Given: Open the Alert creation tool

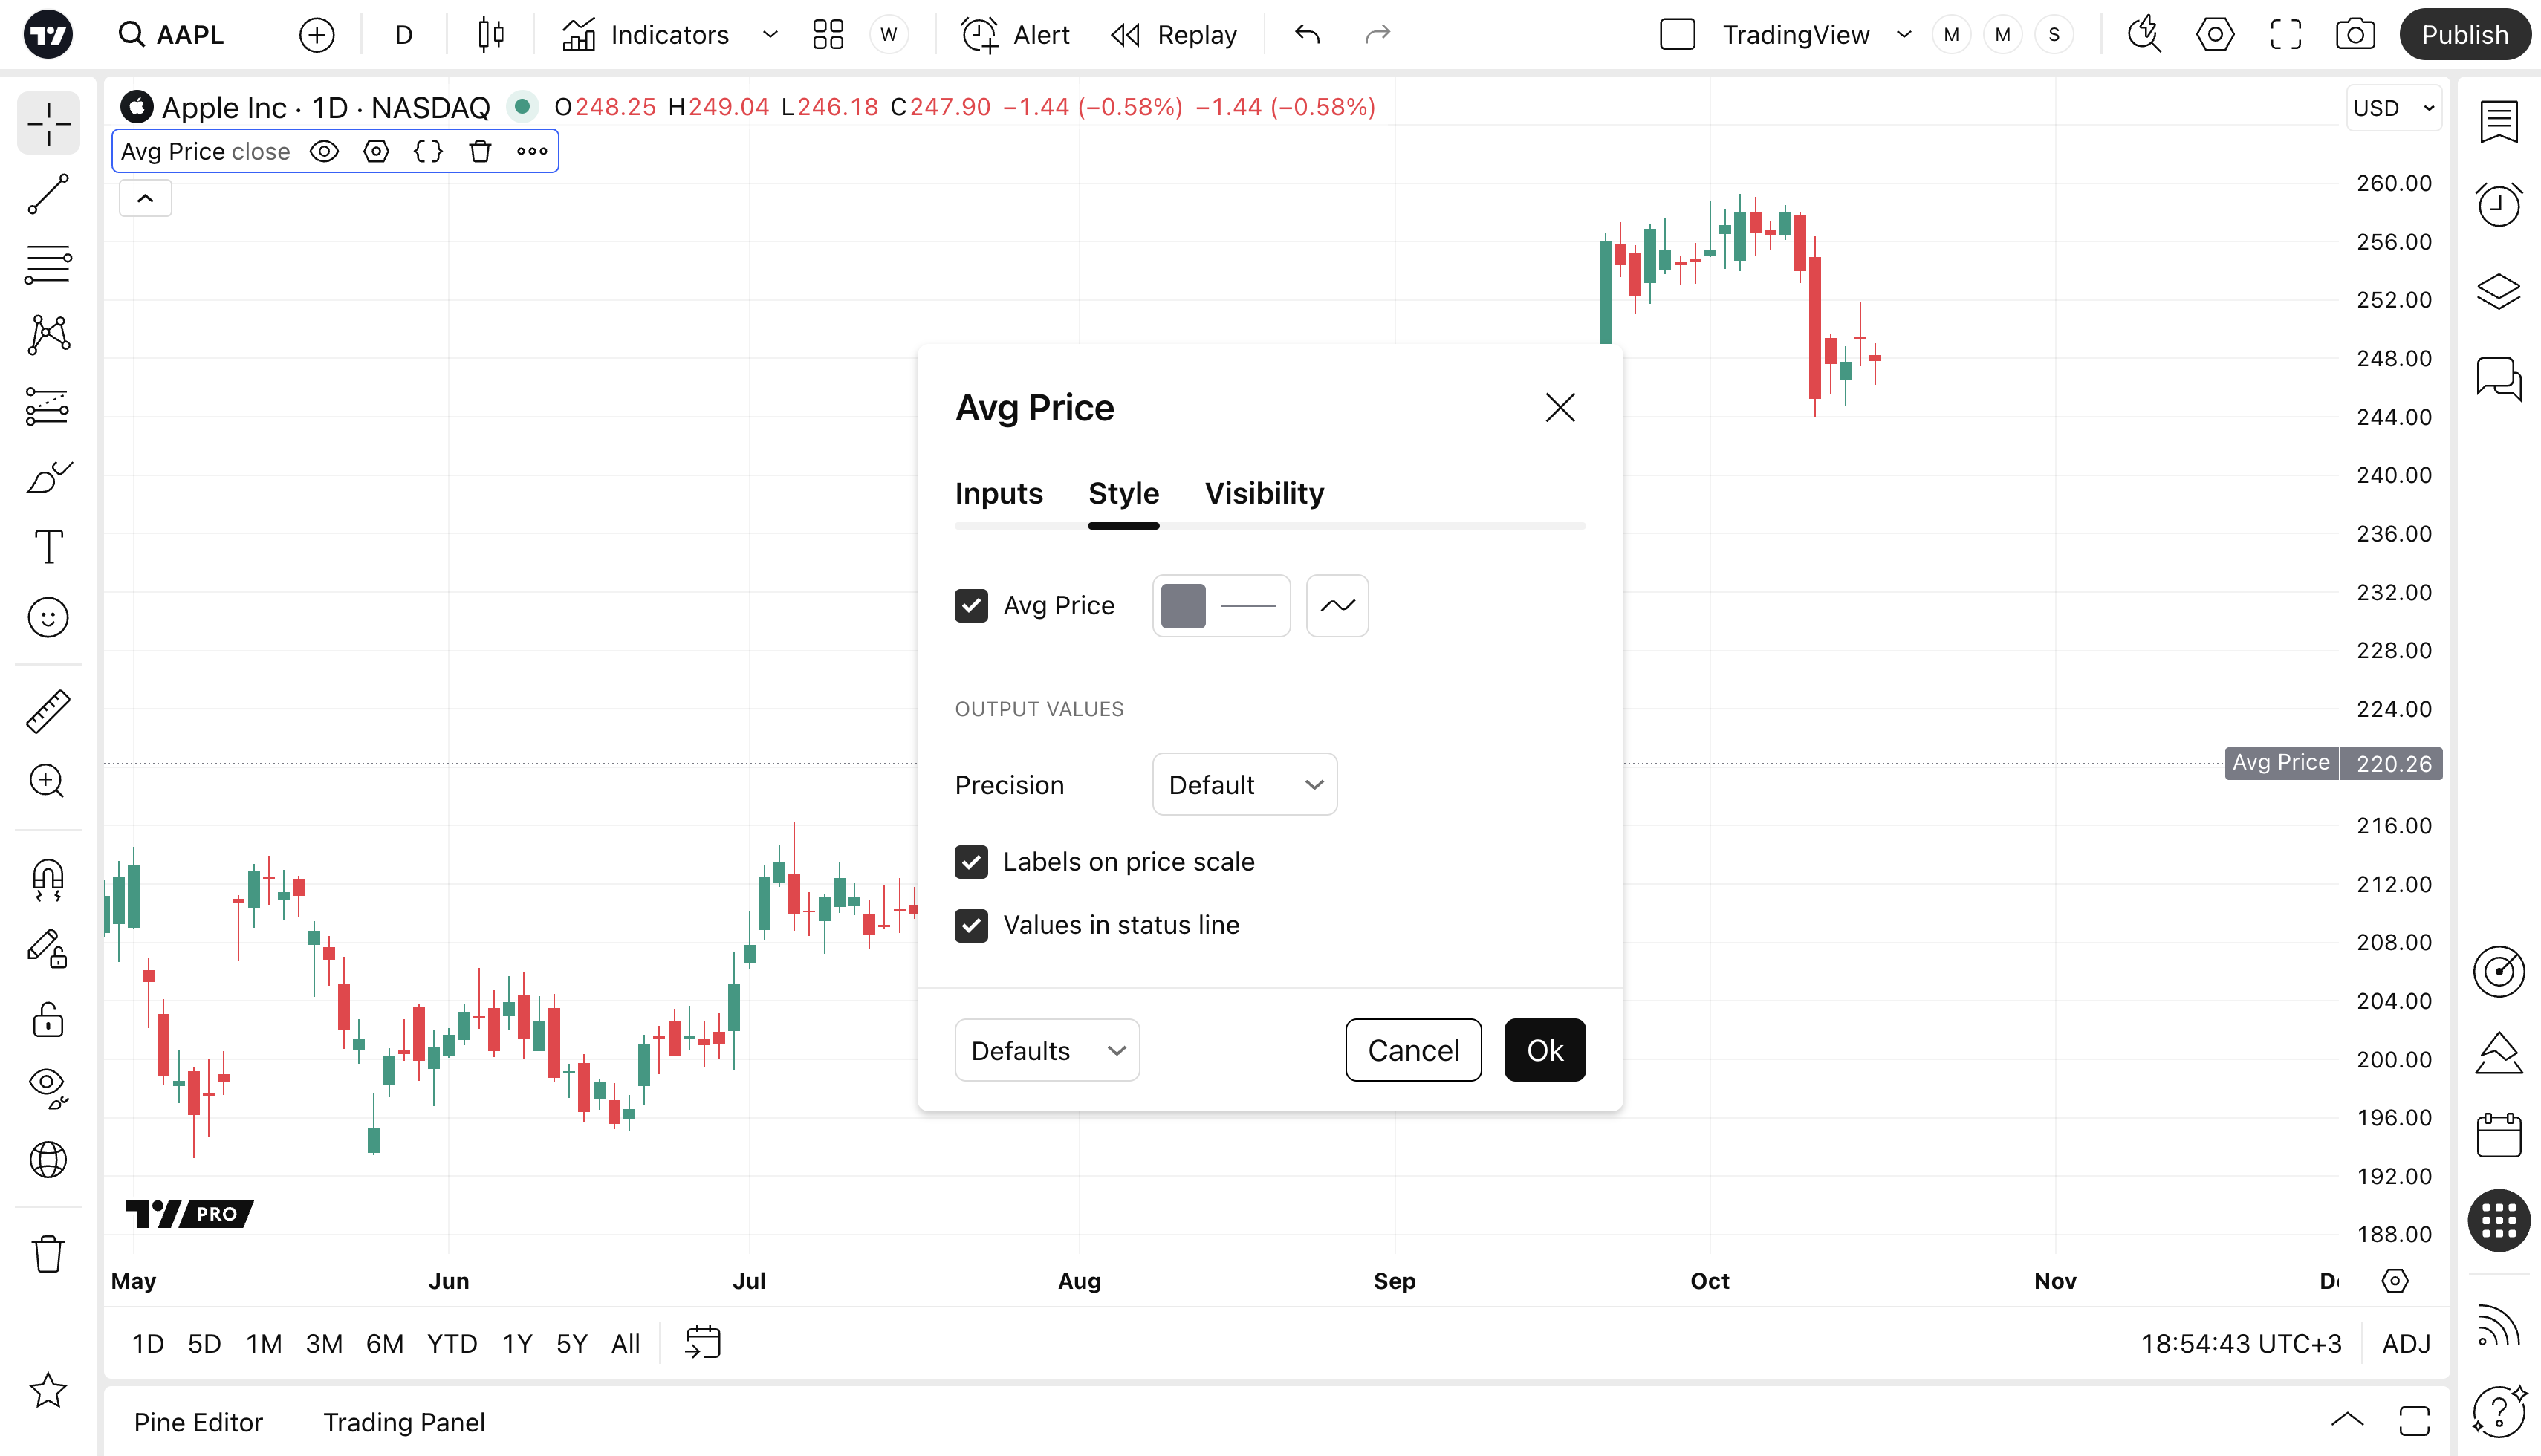Looking at the screenshot, I should pyautogui.click(x=1015, y=35).
